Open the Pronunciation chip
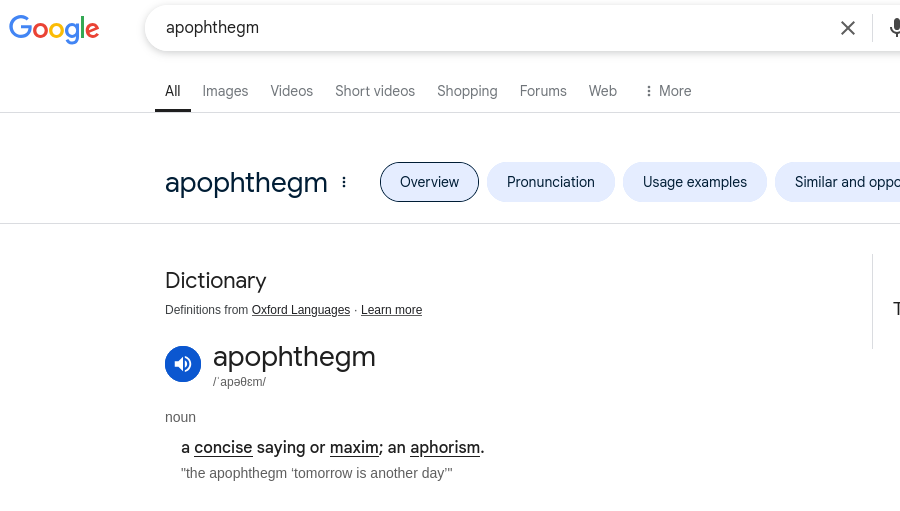 click(550, 182)
